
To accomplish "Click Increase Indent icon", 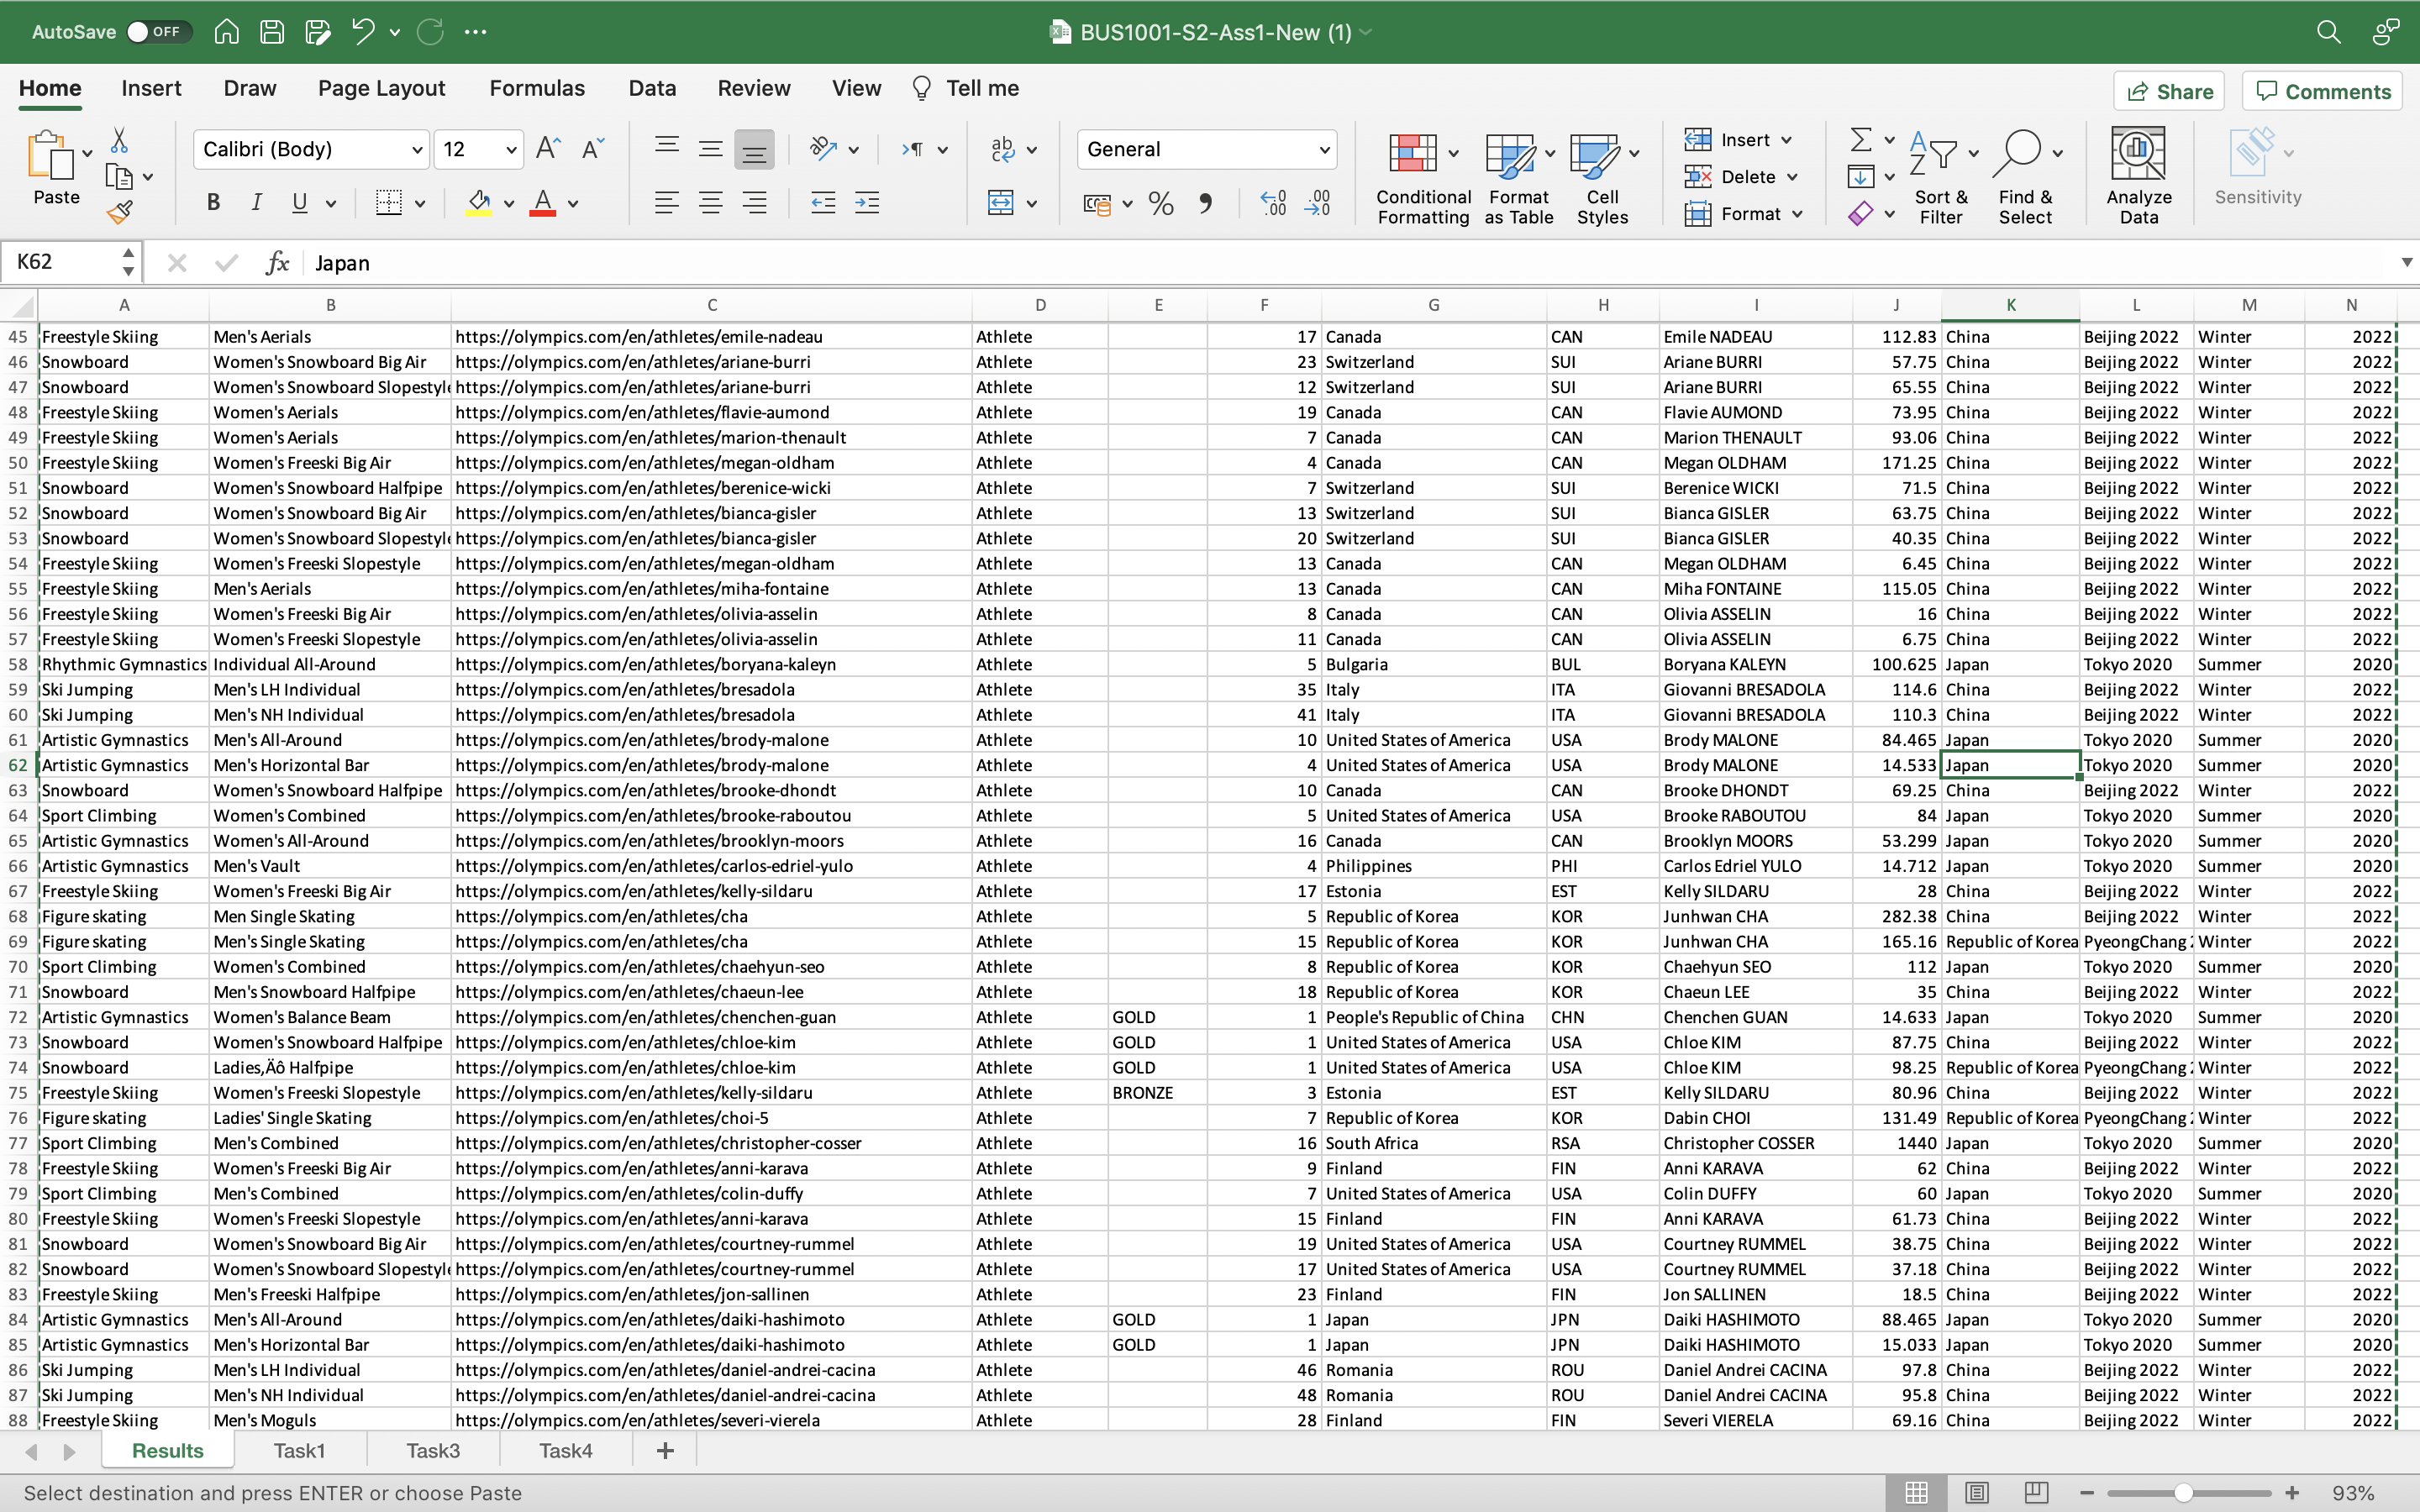I will 867,203.
